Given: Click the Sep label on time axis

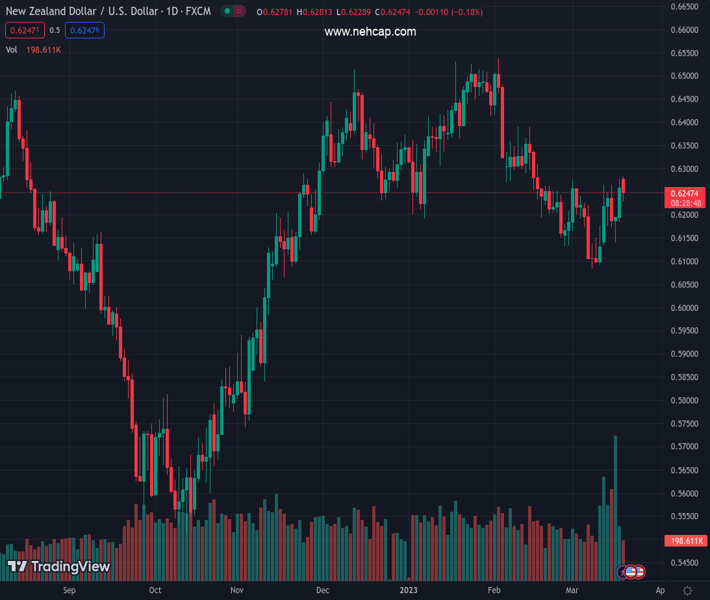Looking at the screenshot, I should 69,591.
